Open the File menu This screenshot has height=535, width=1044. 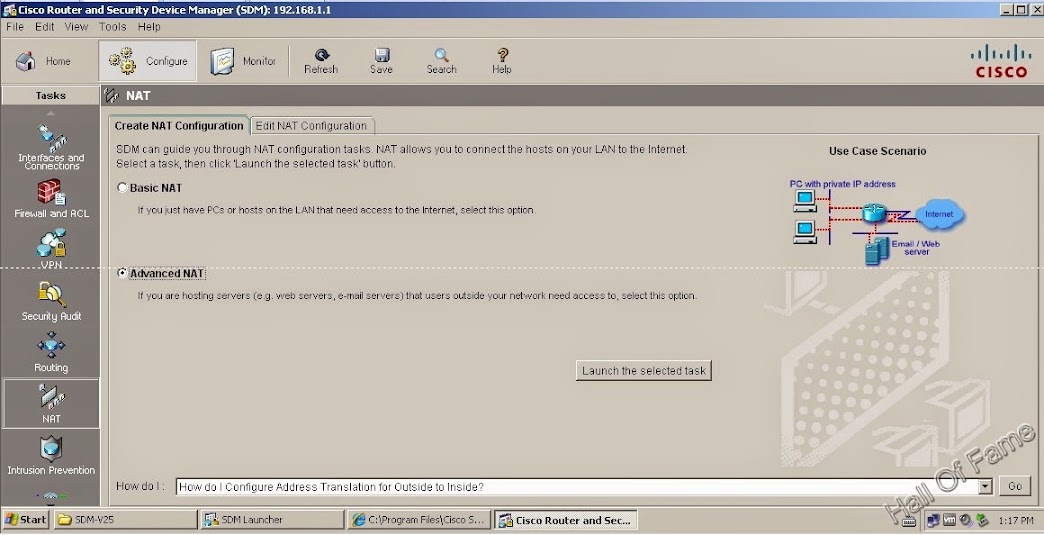click(15, 27)
